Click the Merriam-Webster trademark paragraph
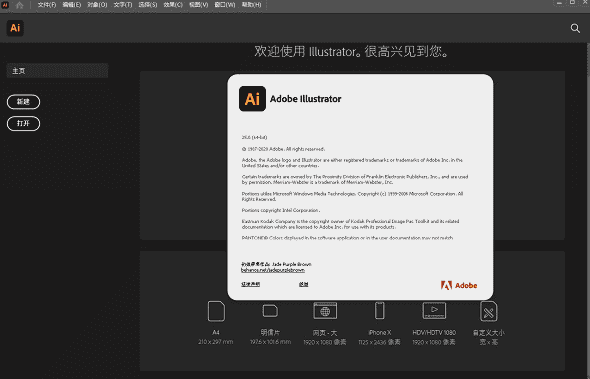590x379 pixels. (x=355, y=180)
